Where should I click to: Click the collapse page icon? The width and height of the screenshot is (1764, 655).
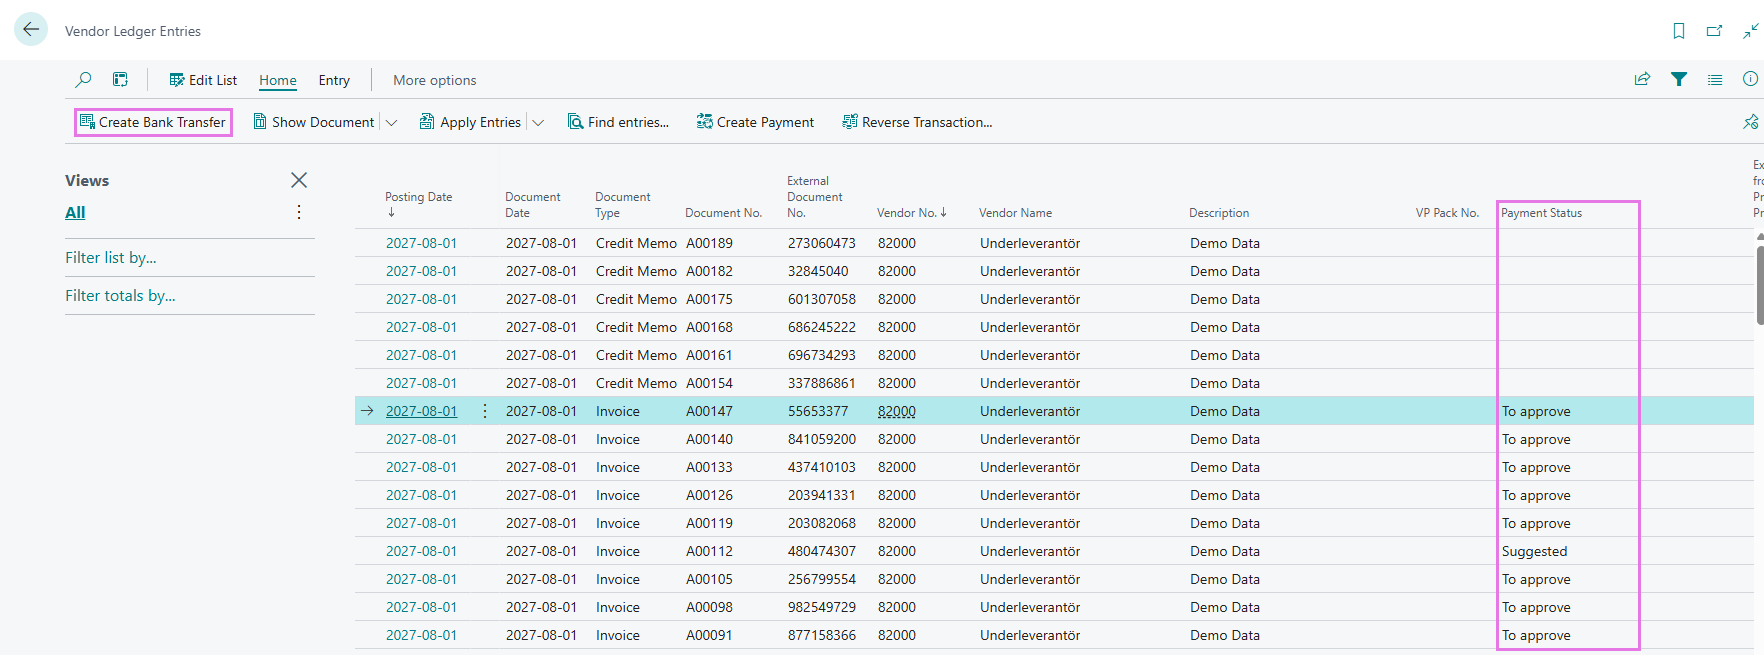[x=1750, y=31]
